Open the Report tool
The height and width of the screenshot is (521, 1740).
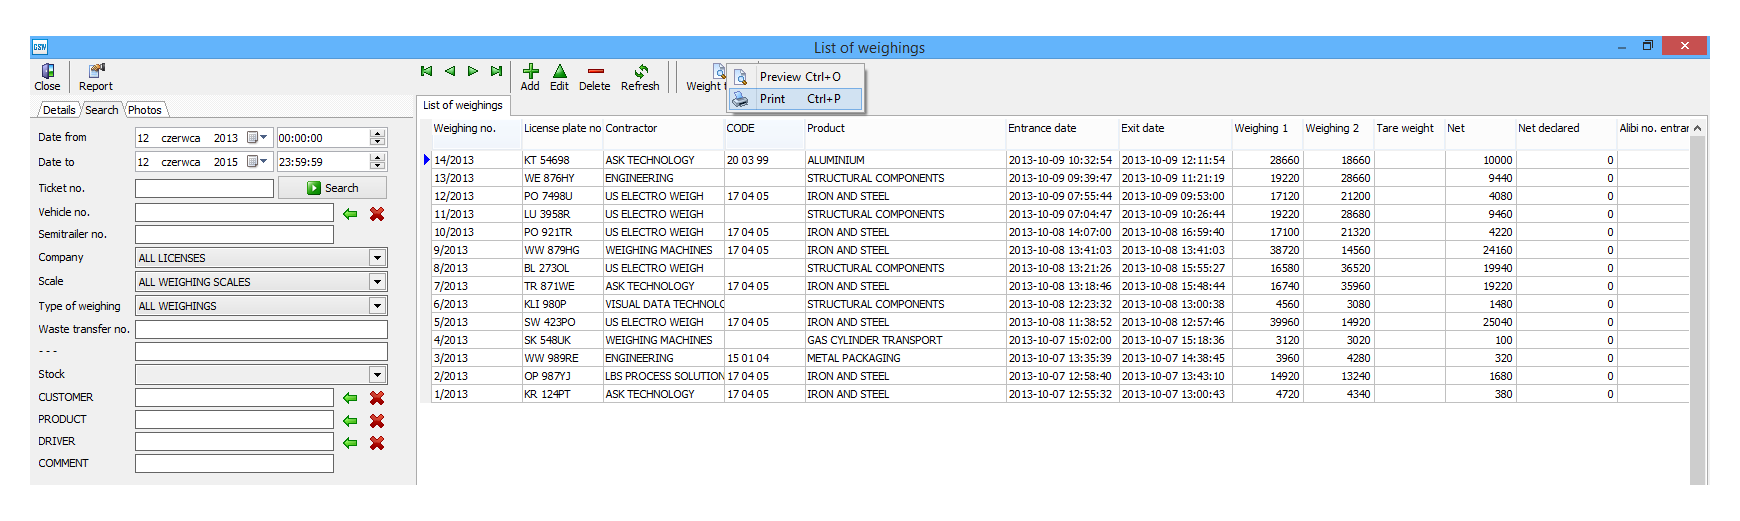pyautogui.click(x=96, y=77)
